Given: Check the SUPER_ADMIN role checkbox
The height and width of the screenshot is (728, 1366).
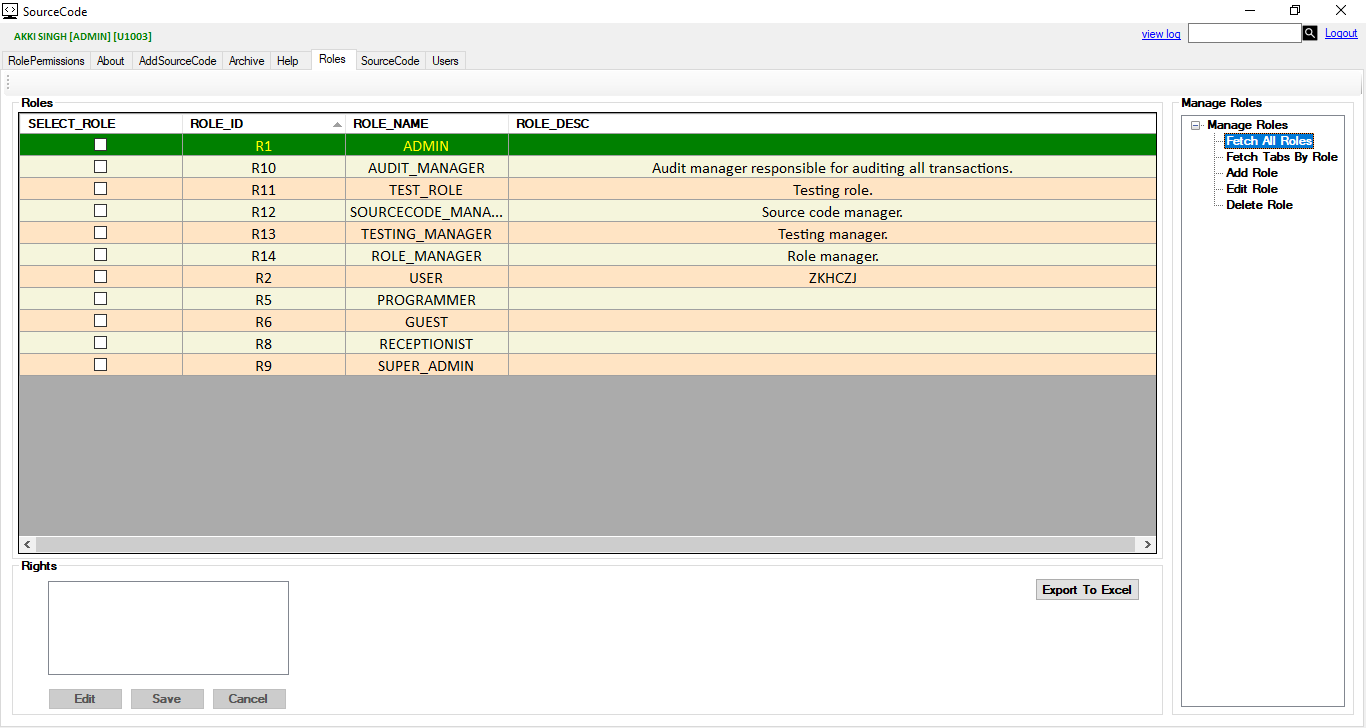Looking at the screenshot, I should (100, 365).
